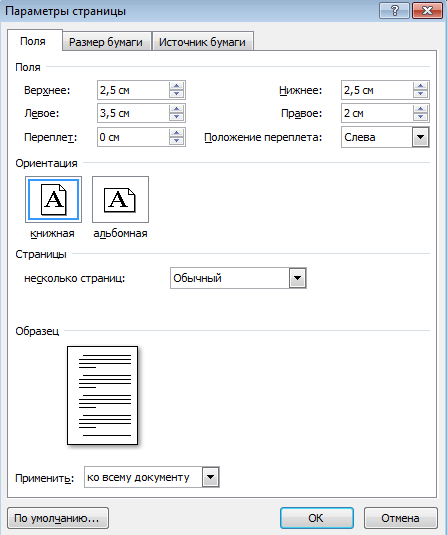Screen dimensions: 447x535
Task: Select the альбомная landscape orientation icon
Action: coord(120,200)
